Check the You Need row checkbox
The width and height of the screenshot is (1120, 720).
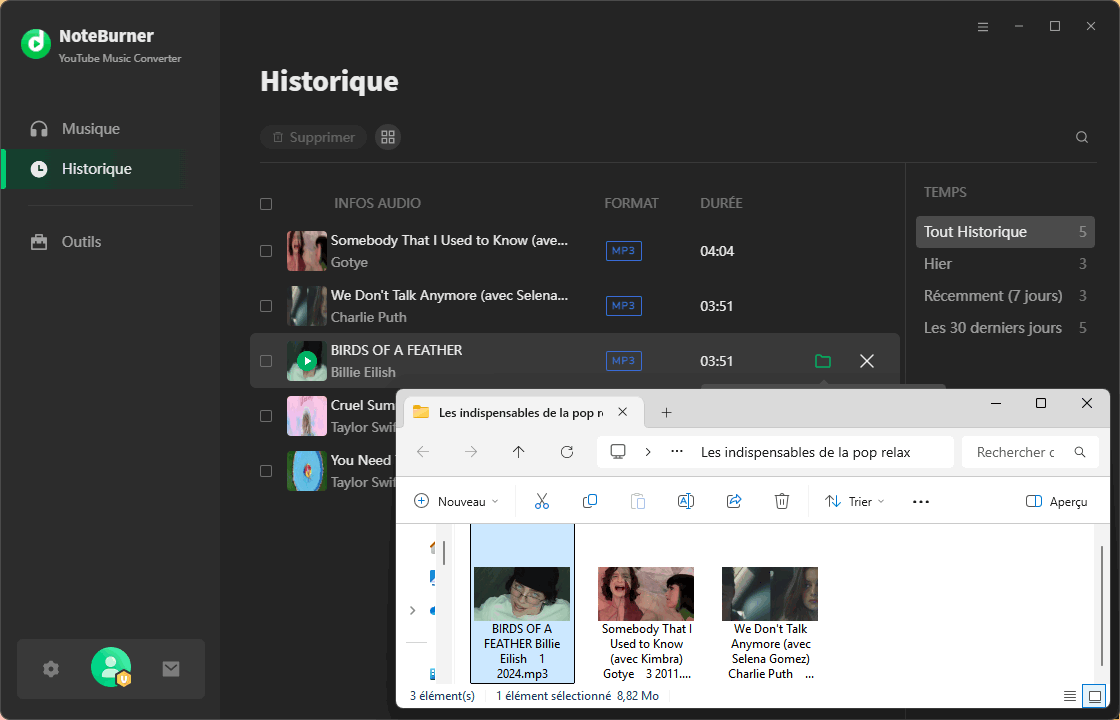[x=266, y=471]
